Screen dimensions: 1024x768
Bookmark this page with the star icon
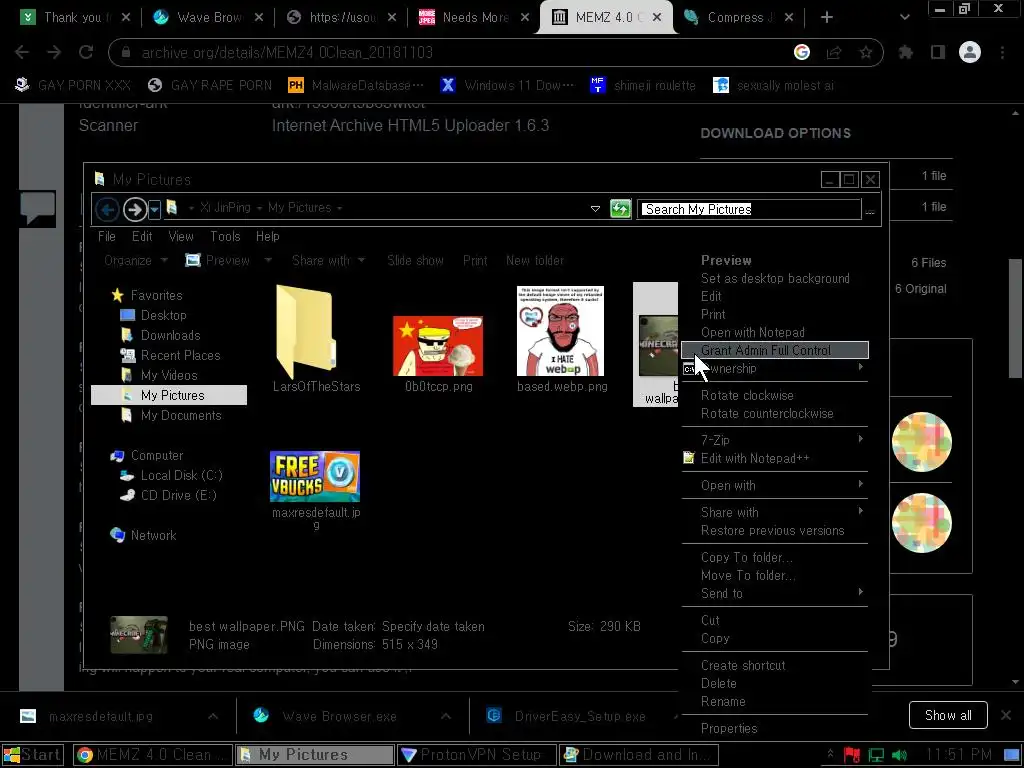click(865, 52)
